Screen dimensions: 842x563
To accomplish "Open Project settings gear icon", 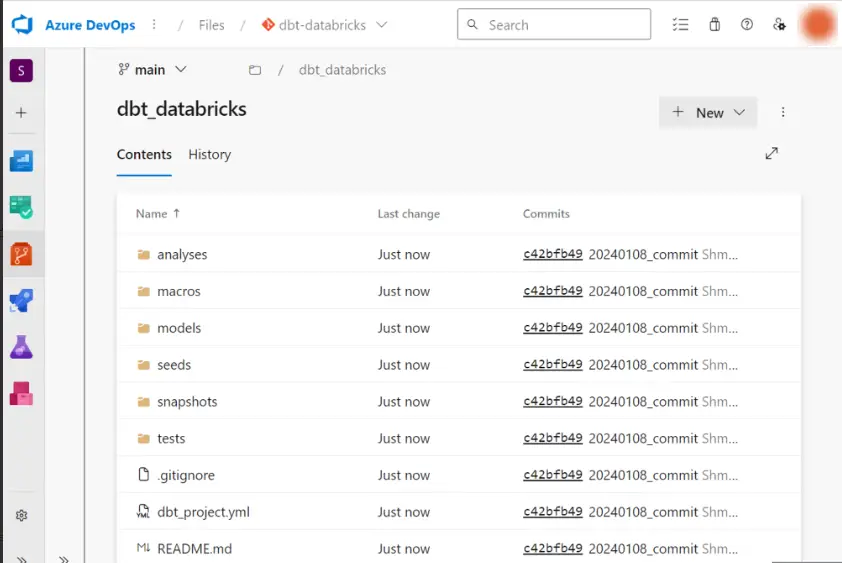I will click(x=21, y=515).
